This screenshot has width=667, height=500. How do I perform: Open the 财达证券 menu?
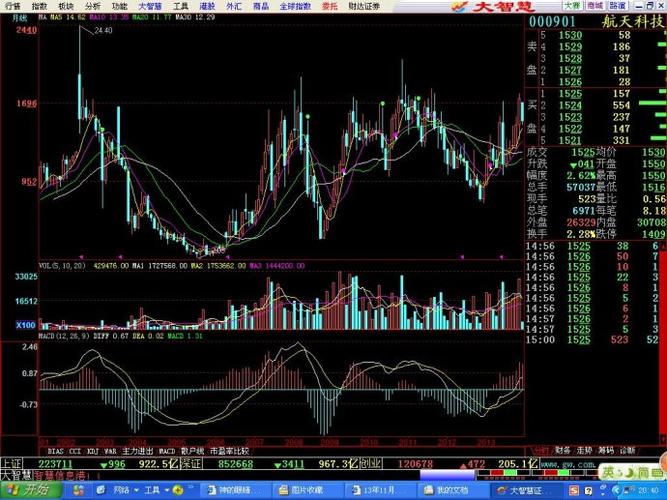click(364, 6)
